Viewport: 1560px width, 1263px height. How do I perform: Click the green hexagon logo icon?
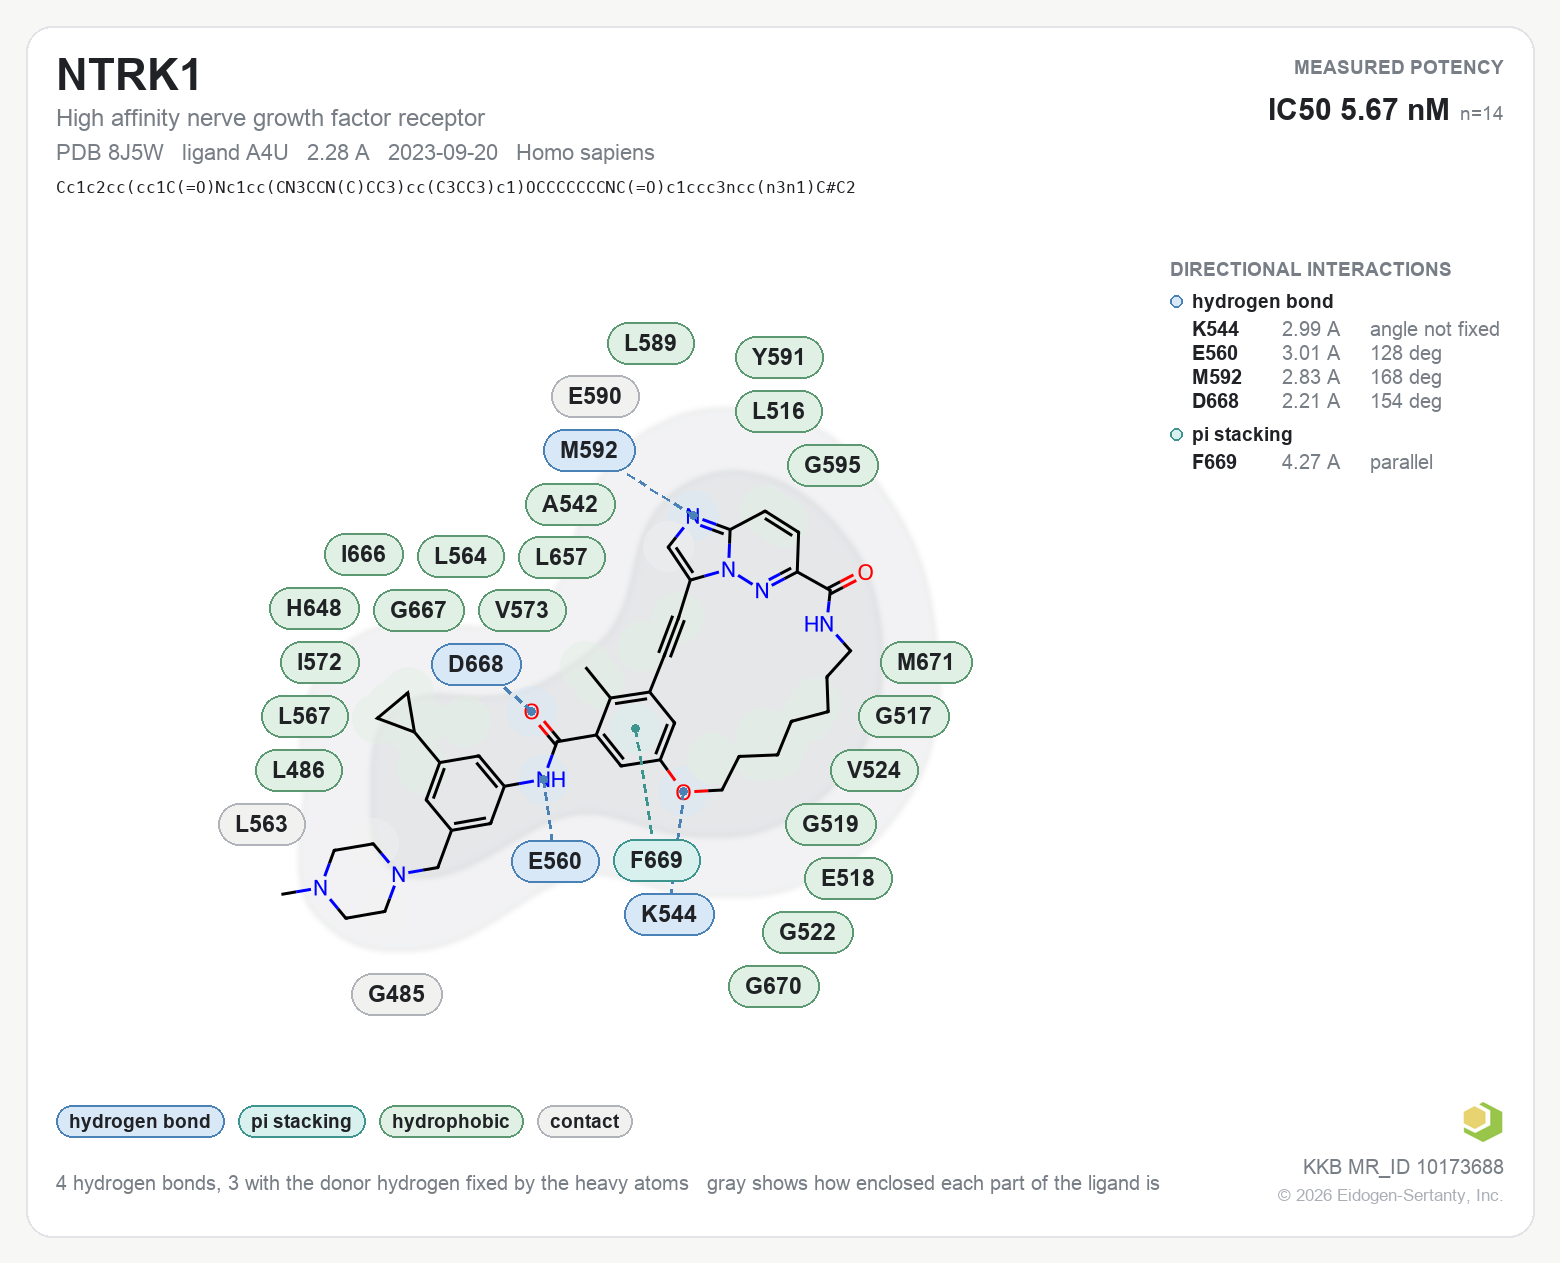coord(1482,1121)
